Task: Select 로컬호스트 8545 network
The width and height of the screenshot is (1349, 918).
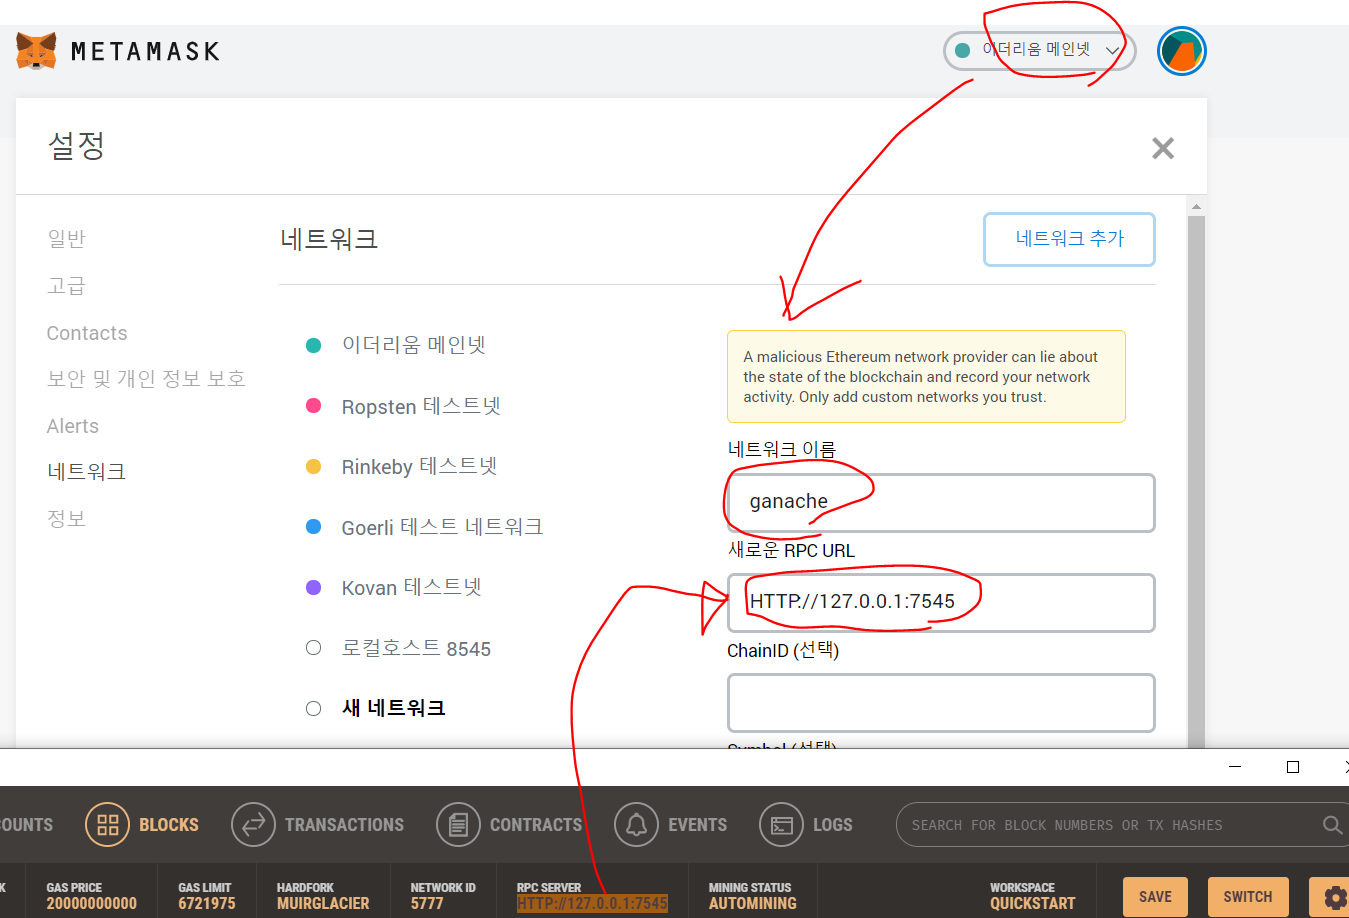Action: click(x=416, y=648)
